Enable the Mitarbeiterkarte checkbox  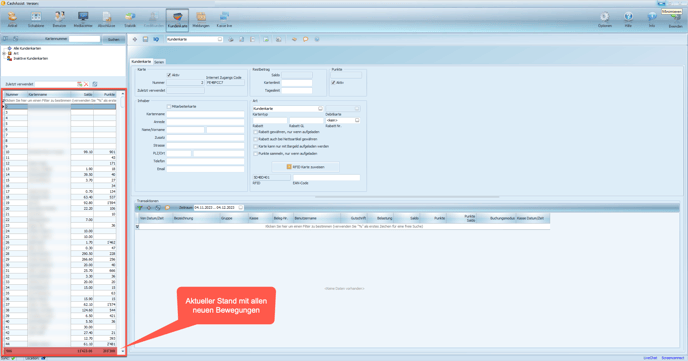(x=169, y=107)
